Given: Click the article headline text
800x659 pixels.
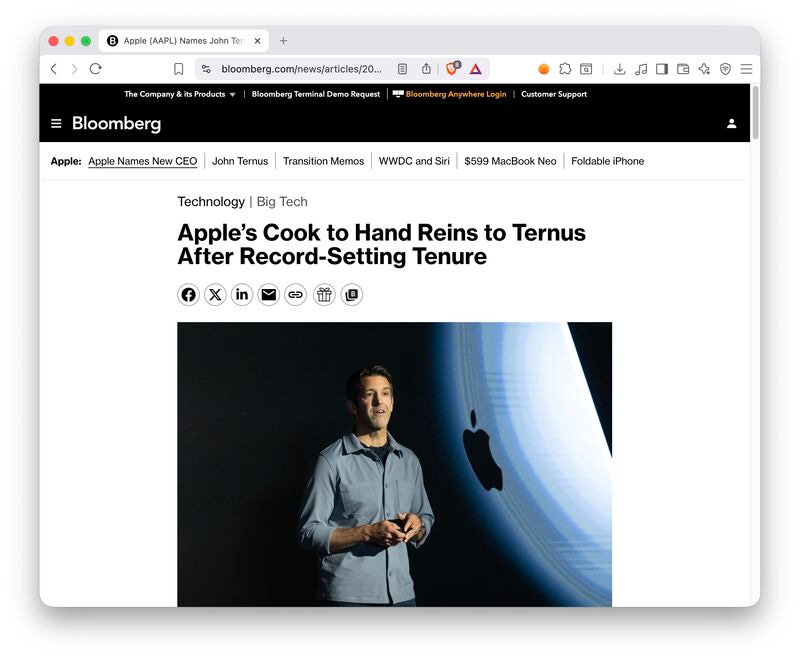Looking at the screenshot, I should (x=382, y=244).
